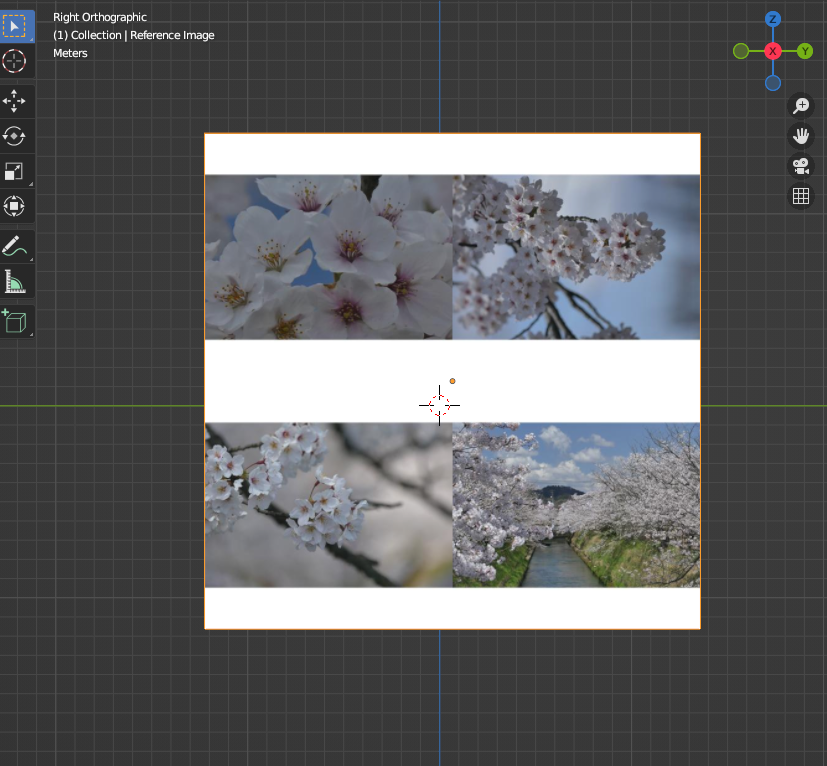Select the Rotate tool
Viewport: 827px width, 766px height.
(14, 136)
